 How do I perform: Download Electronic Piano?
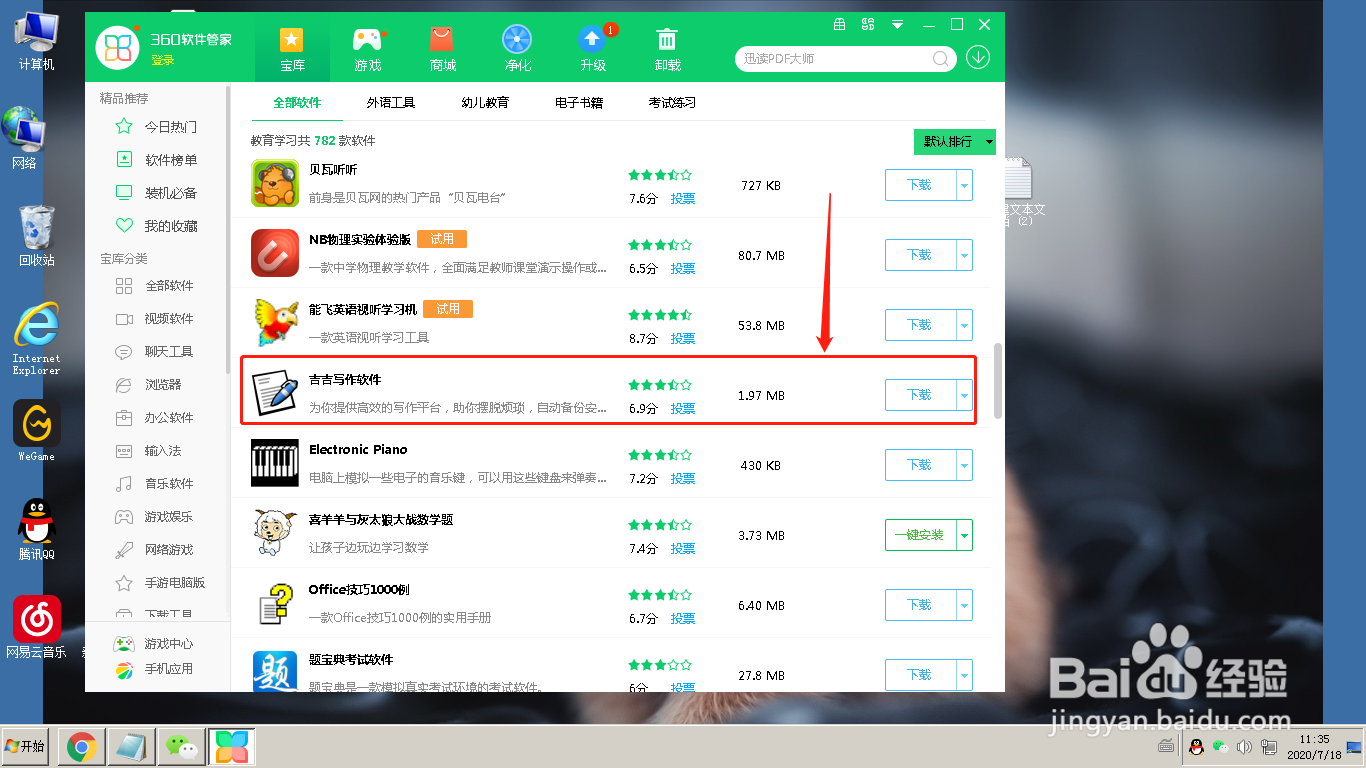click(920, 465)
